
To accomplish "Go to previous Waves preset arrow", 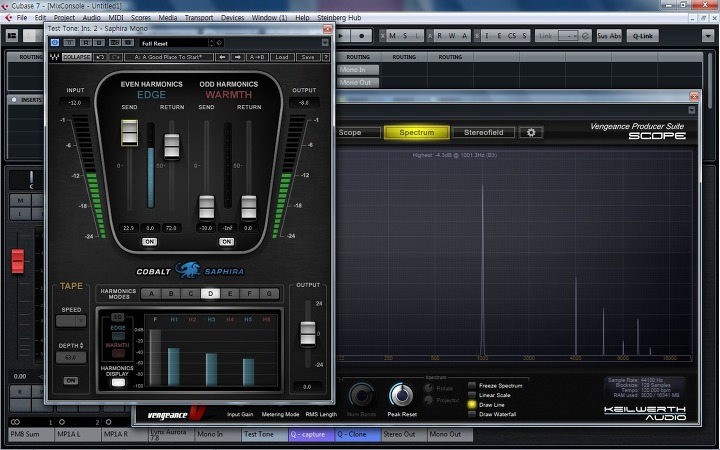I will [223, 57].
